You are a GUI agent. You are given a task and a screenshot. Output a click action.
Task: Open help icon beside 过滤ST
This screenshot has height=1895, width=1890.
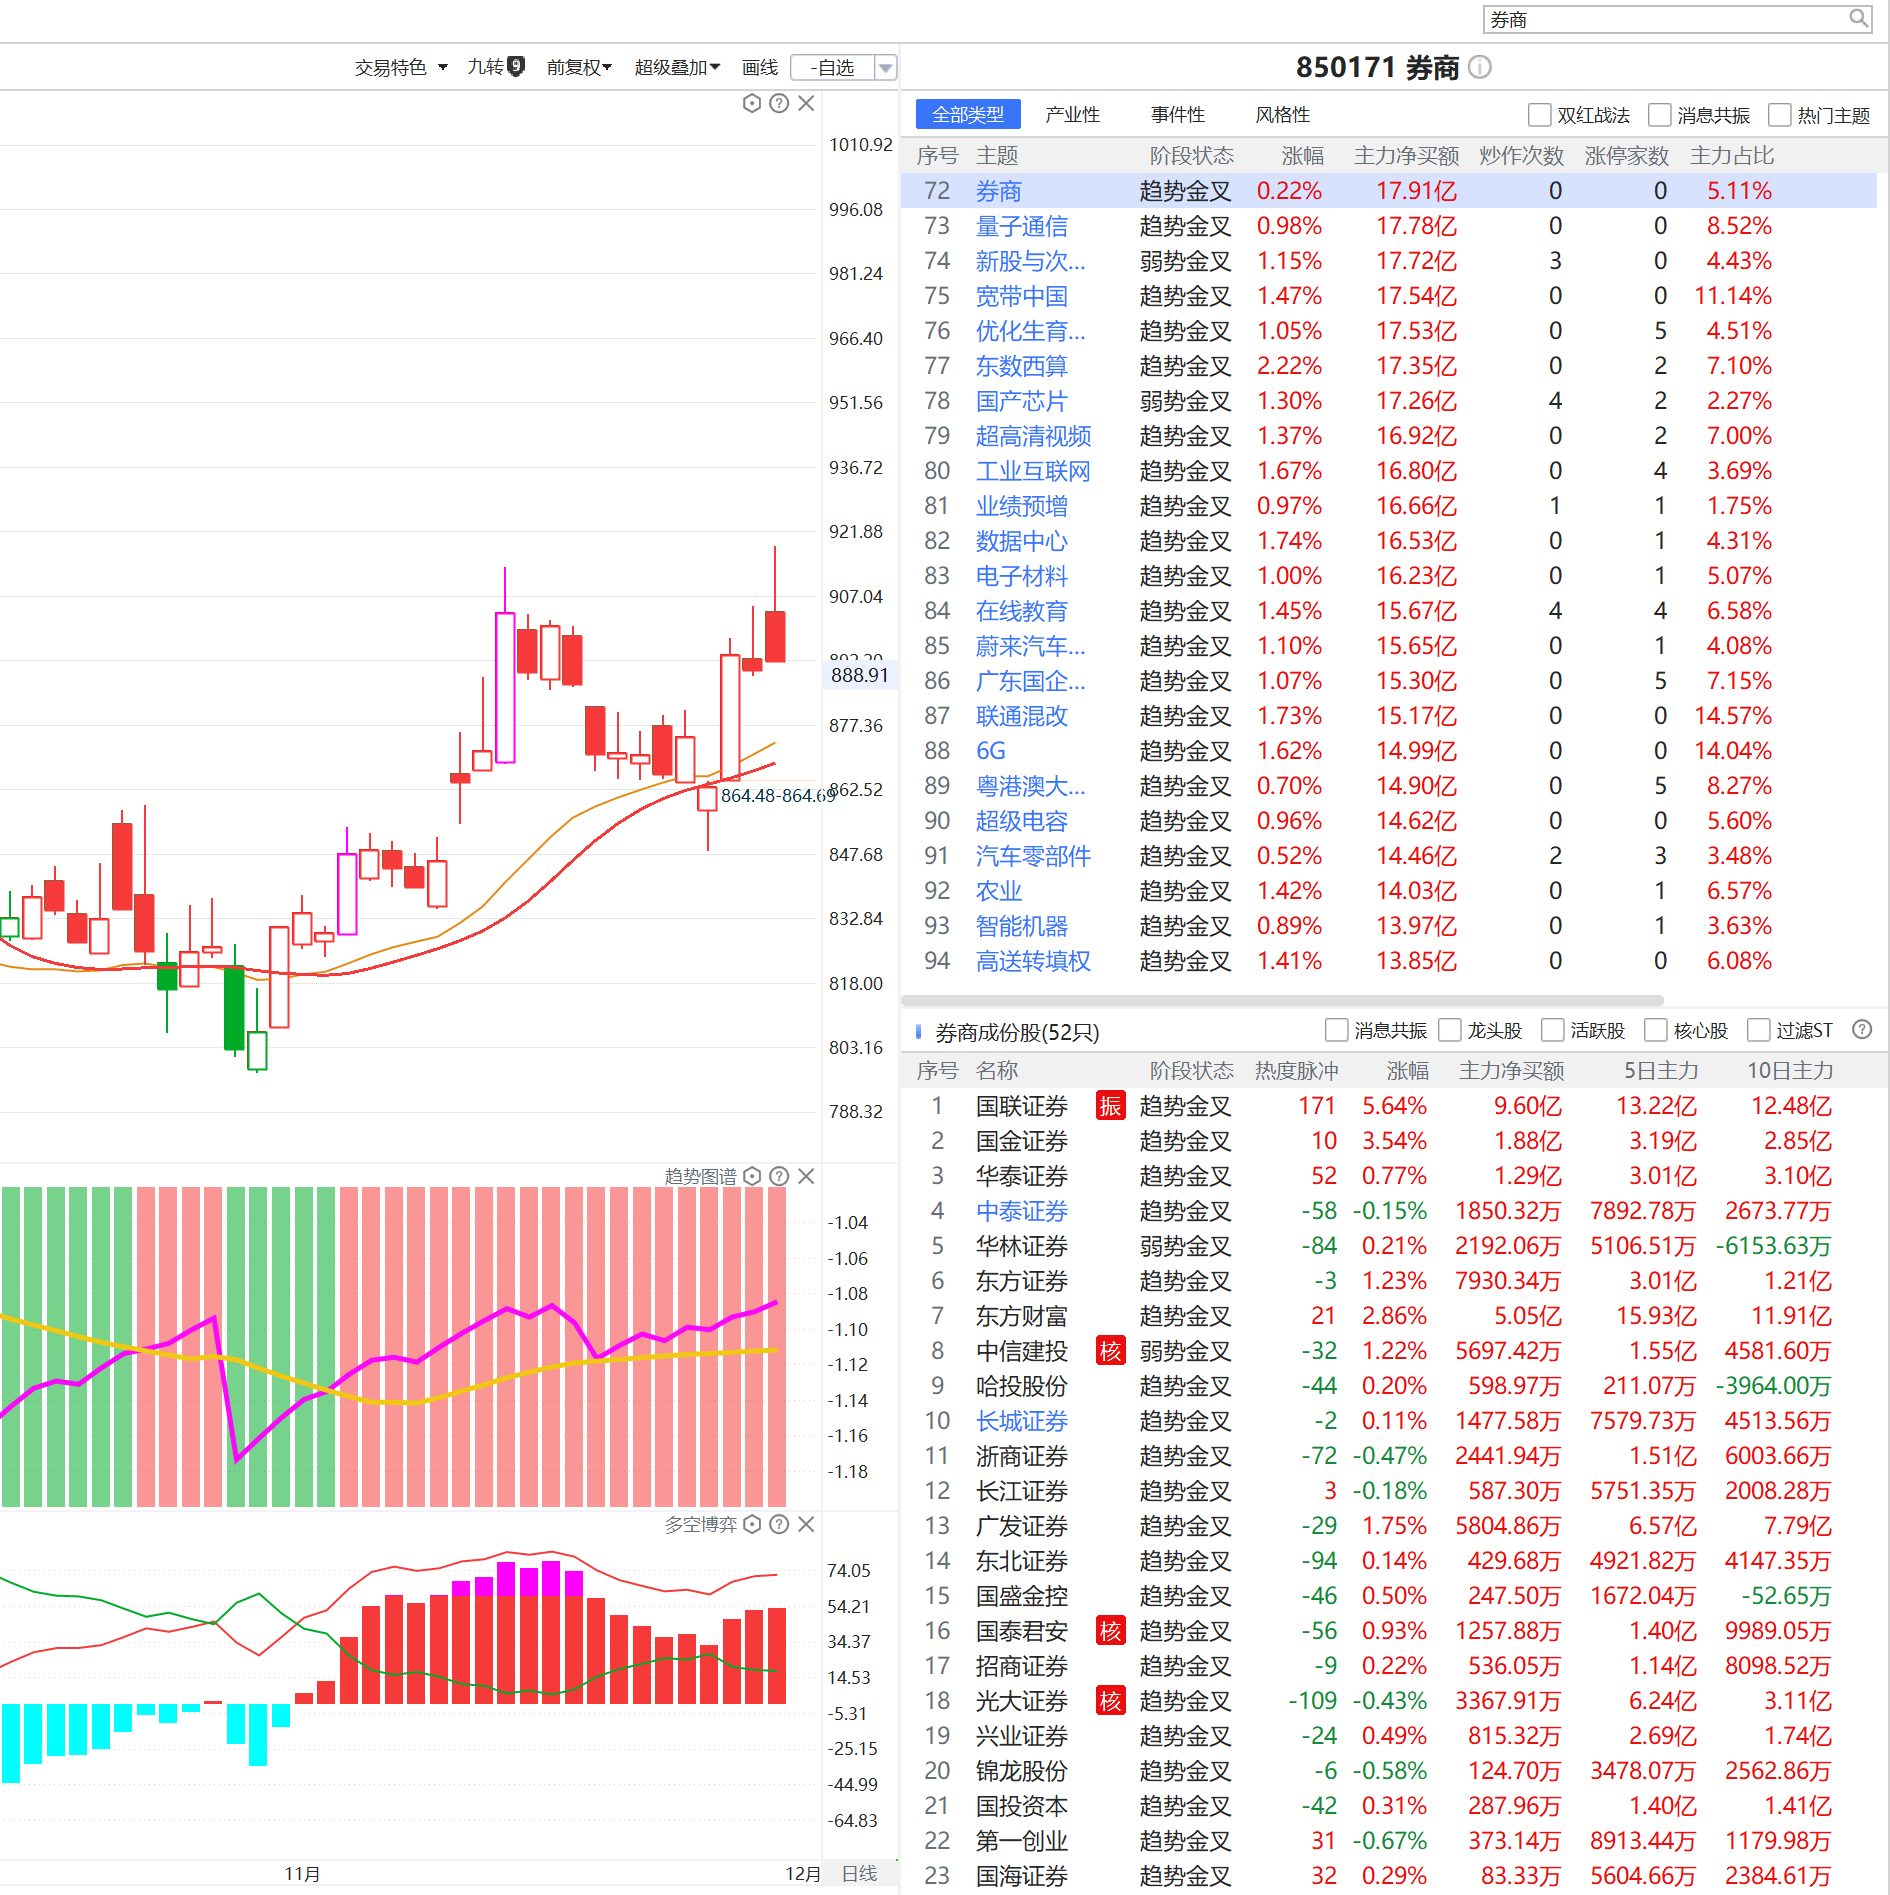1862,1030
